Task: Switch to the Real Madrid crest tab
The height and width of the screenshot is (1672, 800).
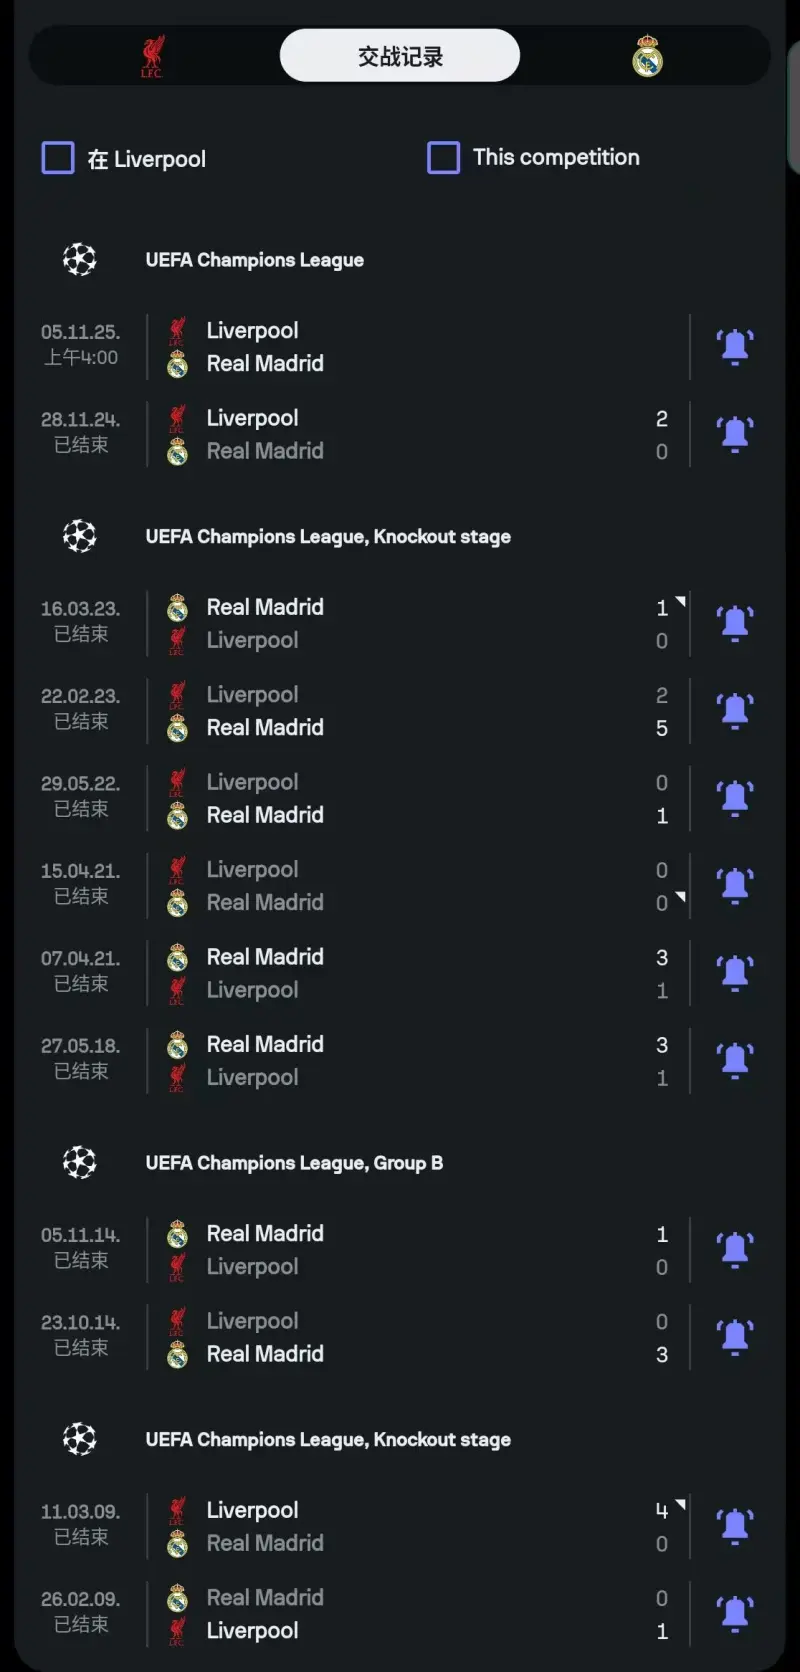Action: click(647, 57)
